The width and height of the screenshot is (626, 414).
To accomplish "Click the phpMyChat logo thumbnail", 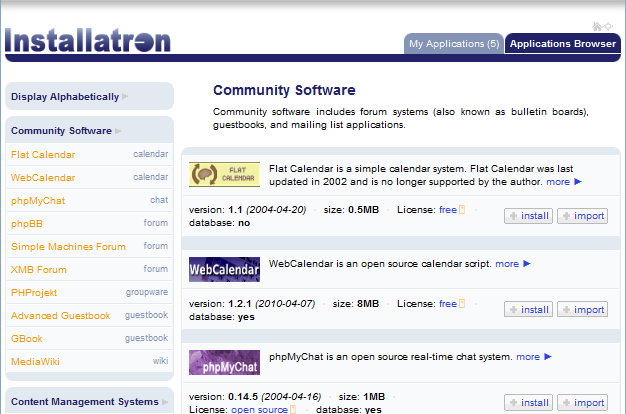I will (224, 362).
